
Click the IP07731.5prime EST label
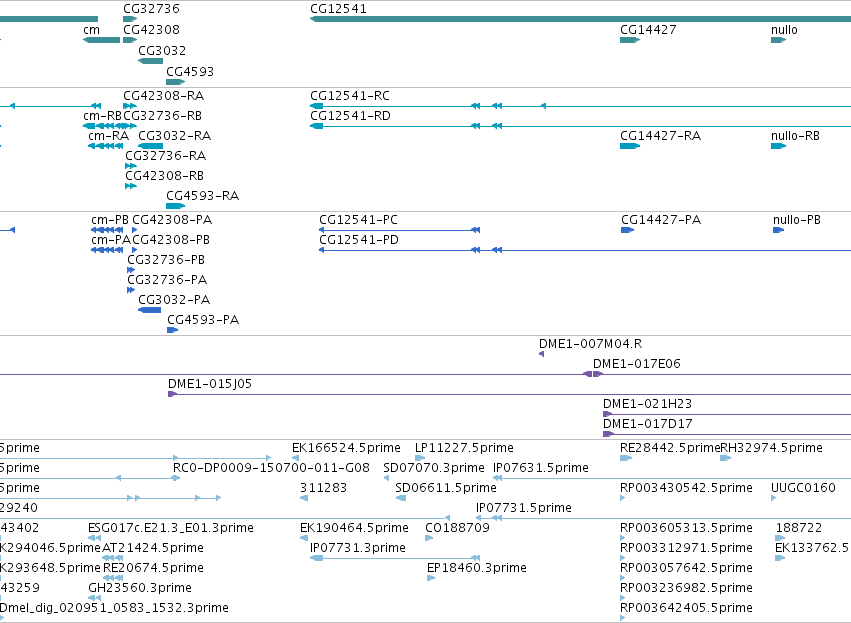[x=524, y=508]
